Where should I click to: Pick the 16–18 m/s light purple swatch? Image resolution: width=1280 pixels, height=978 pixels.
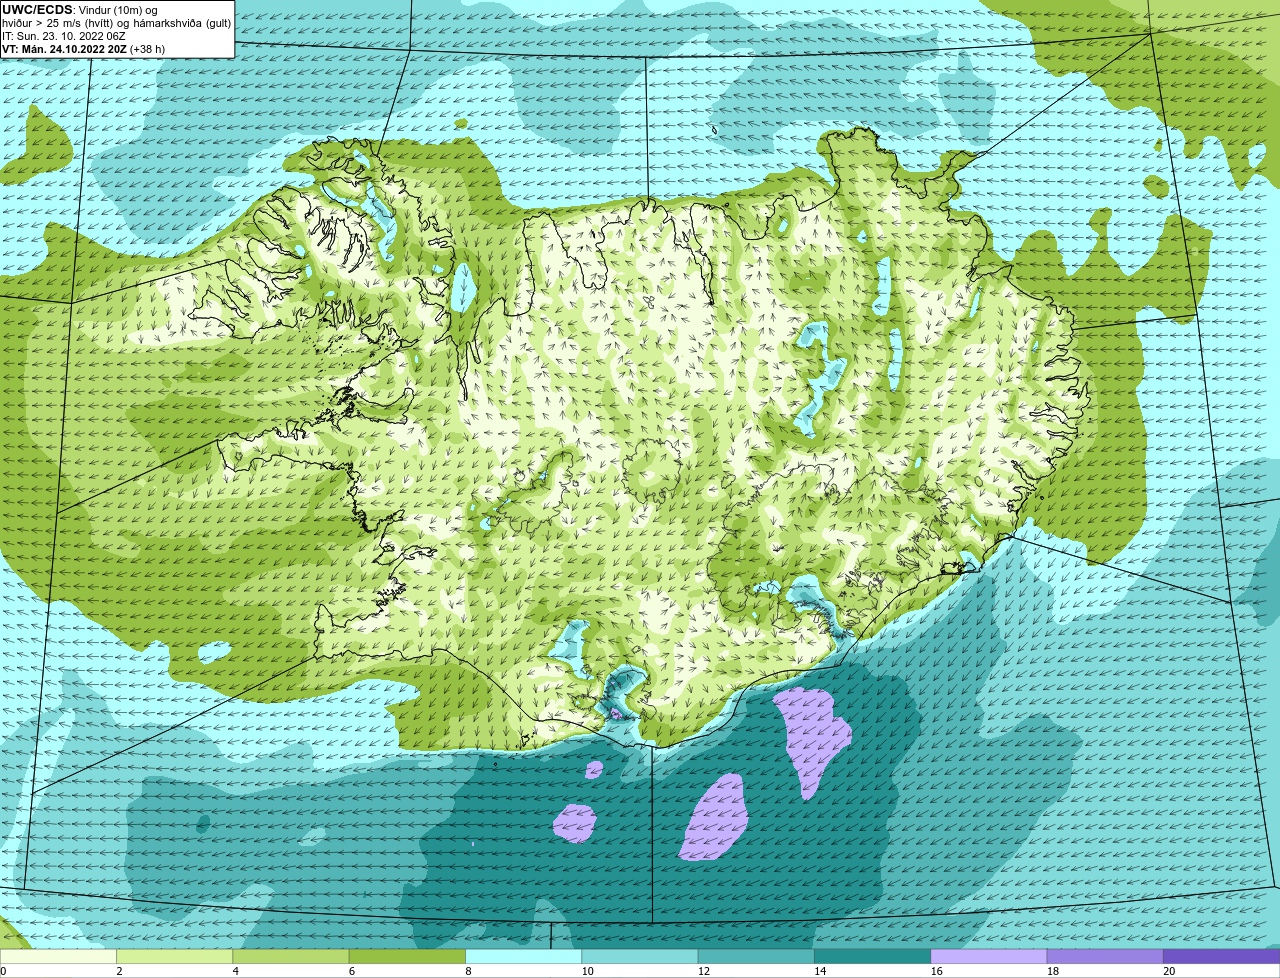[989, 957]
